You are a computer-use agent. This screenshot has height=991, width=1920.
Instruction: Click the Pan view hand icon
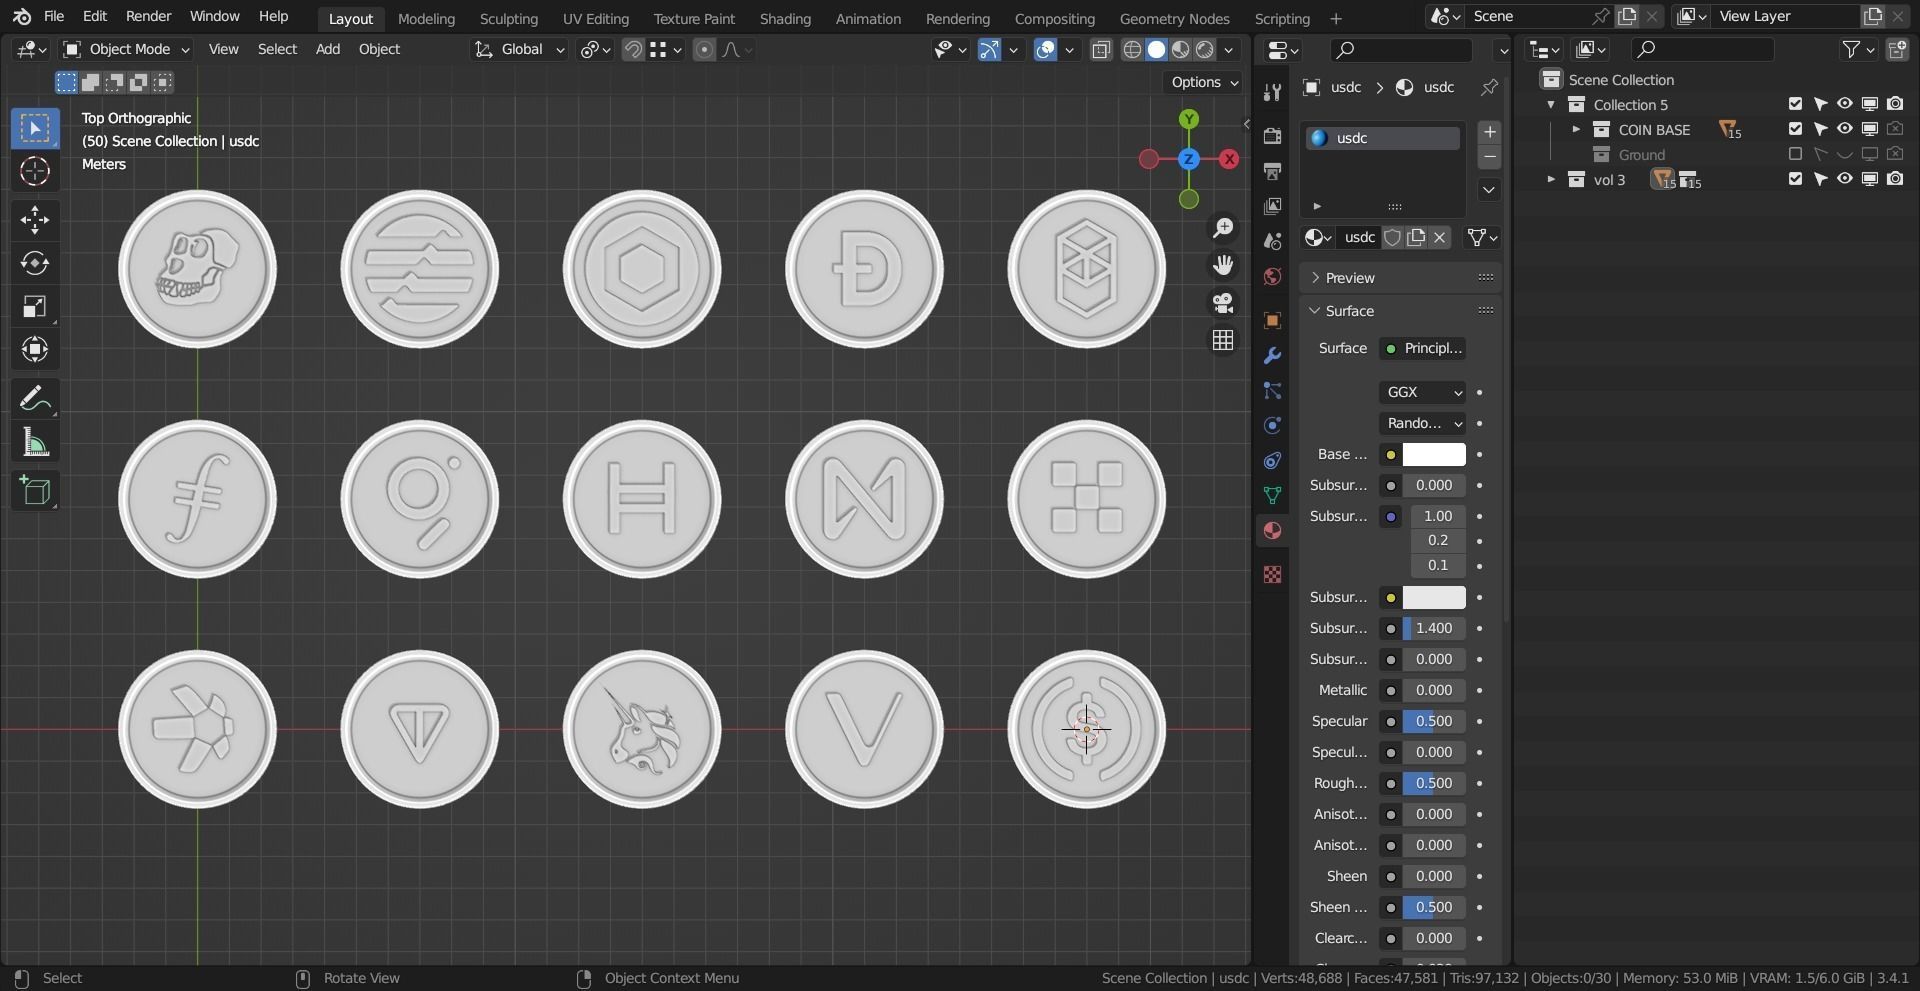(1222, 265)
